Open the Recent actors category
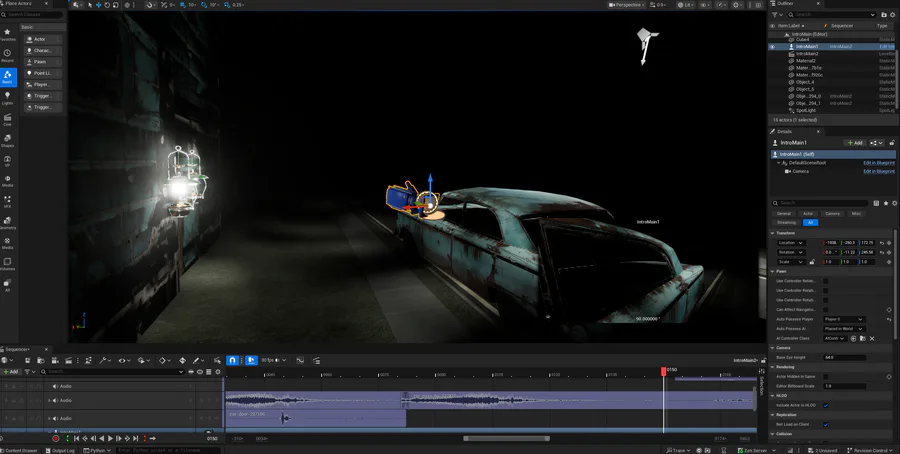 tap(8, 55)
